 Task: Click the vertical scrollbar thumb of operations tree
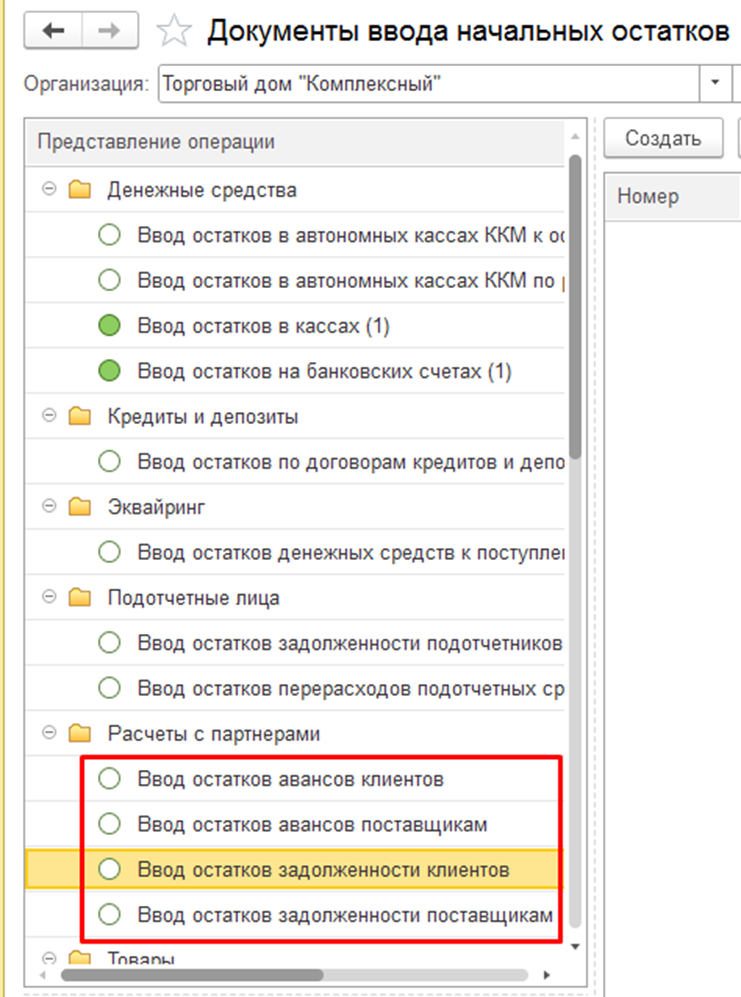point(576,306)
